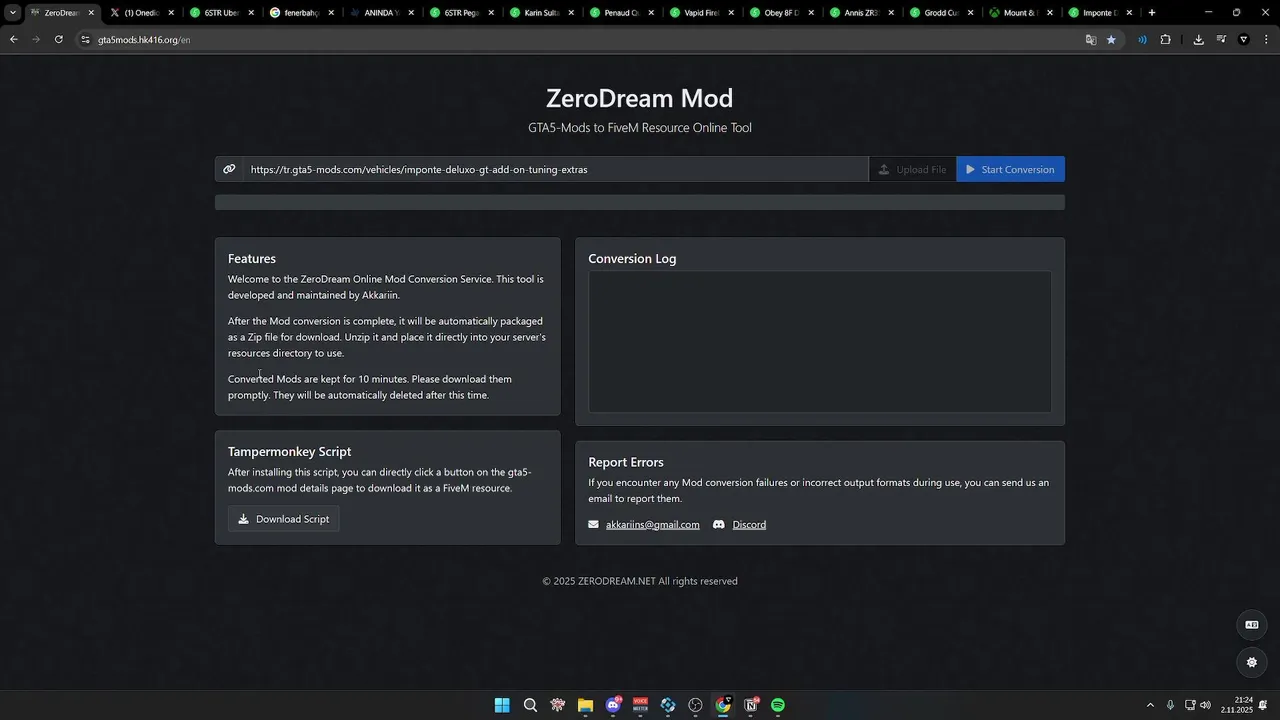
Task: Click inside the Conversion Log box
Action: [819, 341]
